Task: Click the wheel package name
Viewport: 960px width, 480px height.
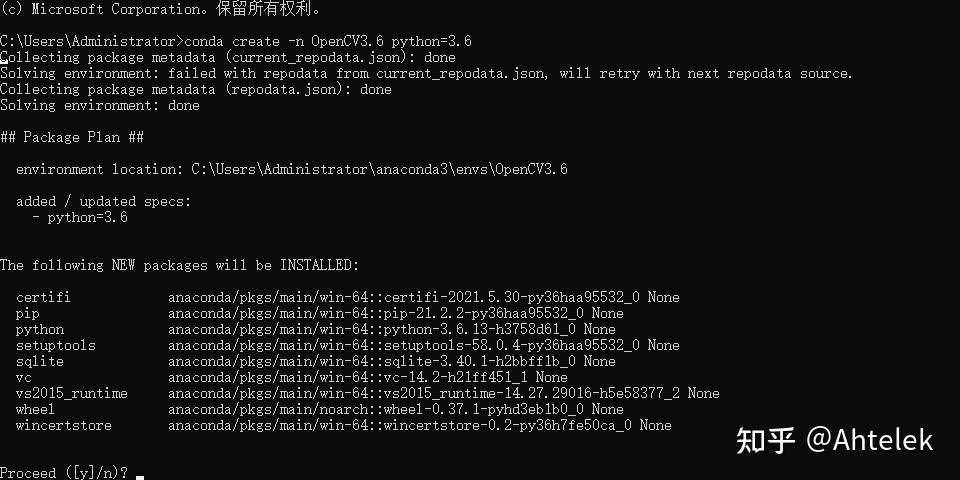Action: click(36, 409)
